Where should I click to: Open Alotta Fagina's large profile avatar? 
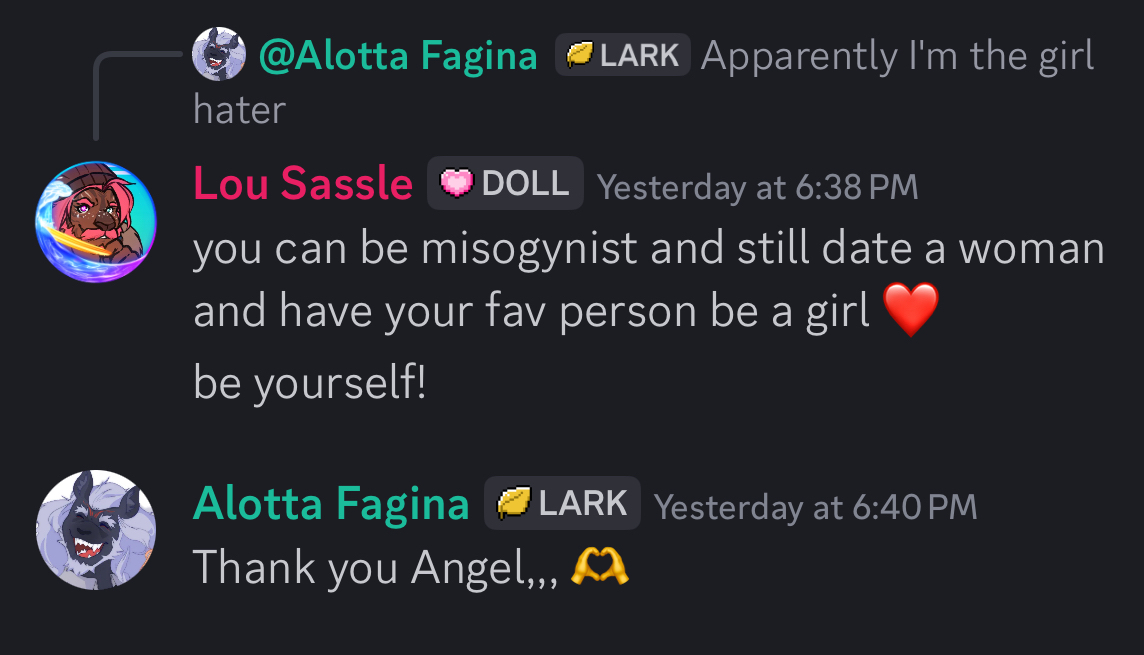[95, 530]
